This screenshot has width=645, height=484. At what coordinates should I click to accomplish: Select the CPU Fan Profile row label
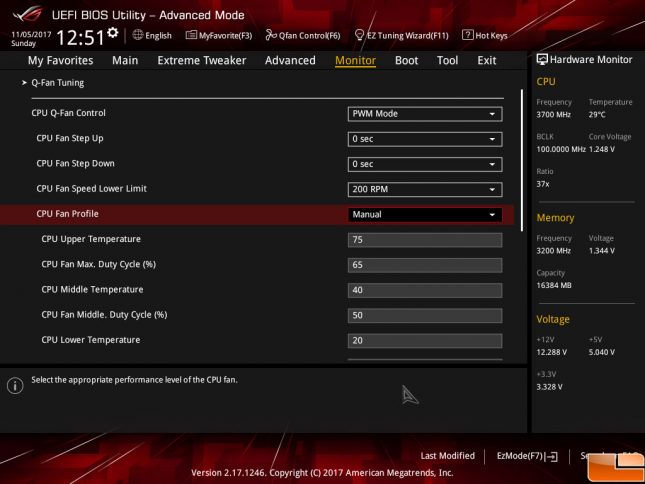click(x=67, y=214)
